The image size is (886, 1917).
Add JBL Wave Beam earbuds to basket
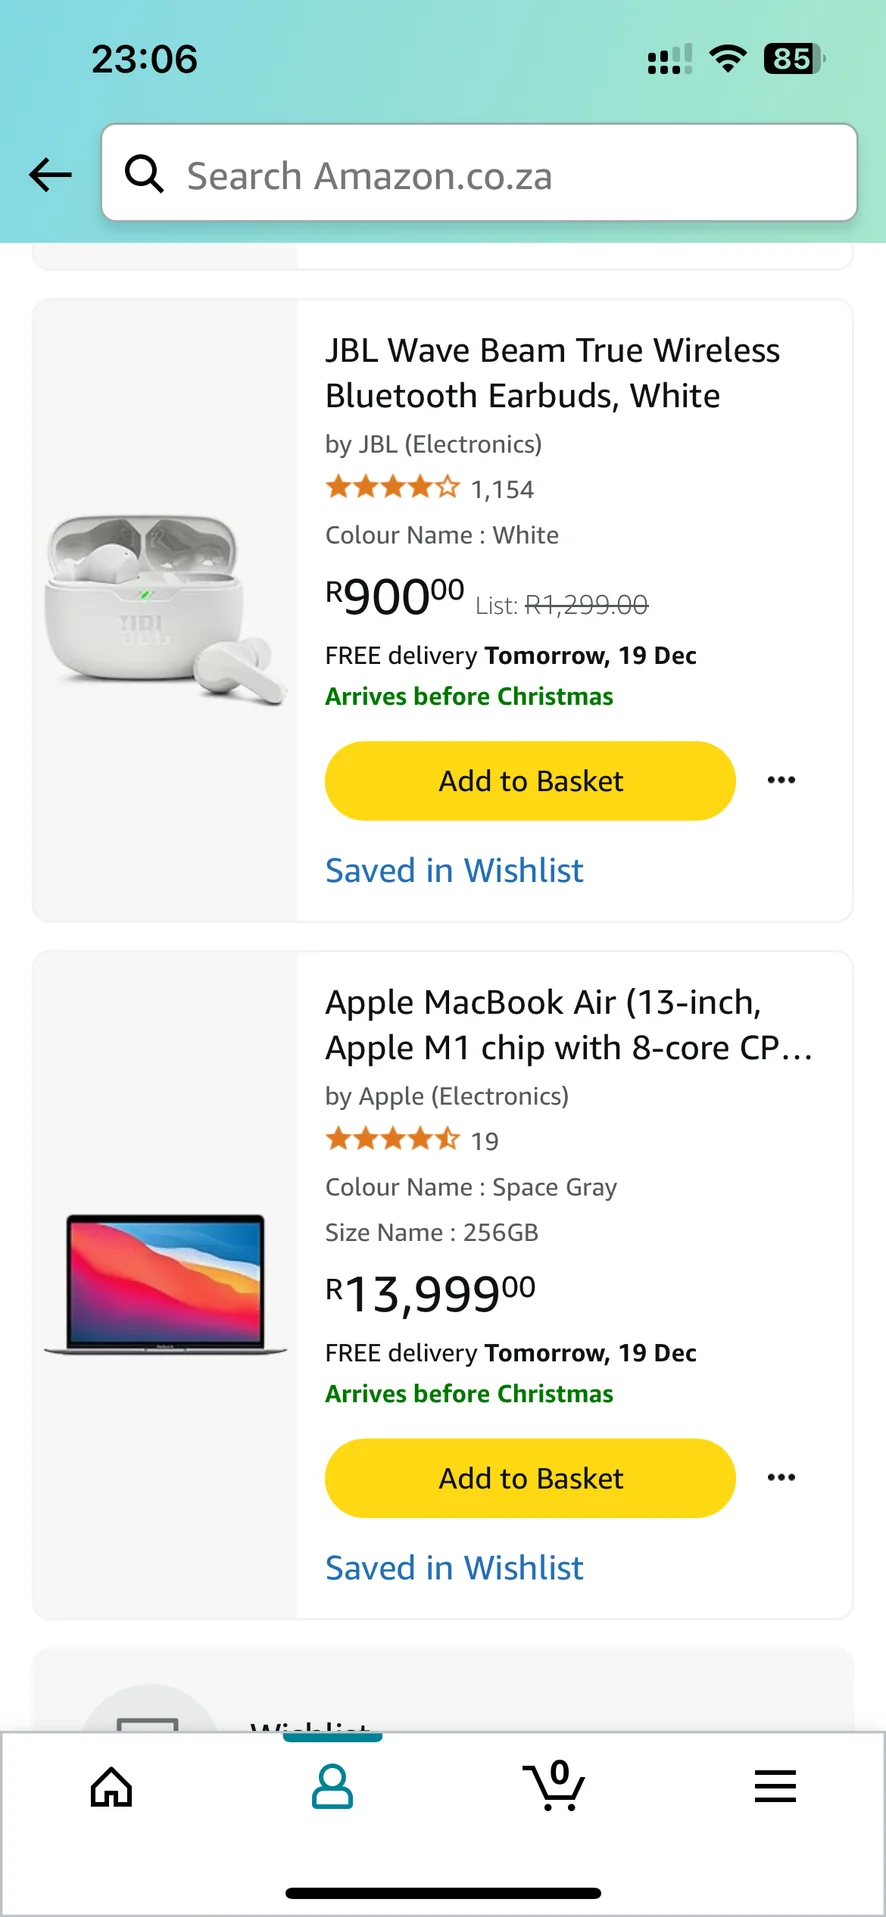point(530,781)
